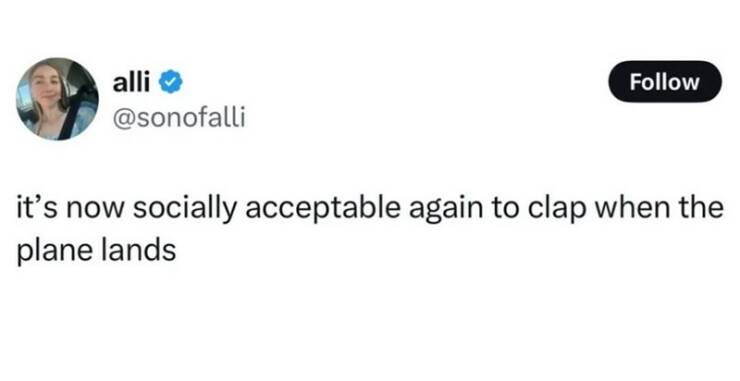Click the white checkmark inside blue badge

click(170, 83)
